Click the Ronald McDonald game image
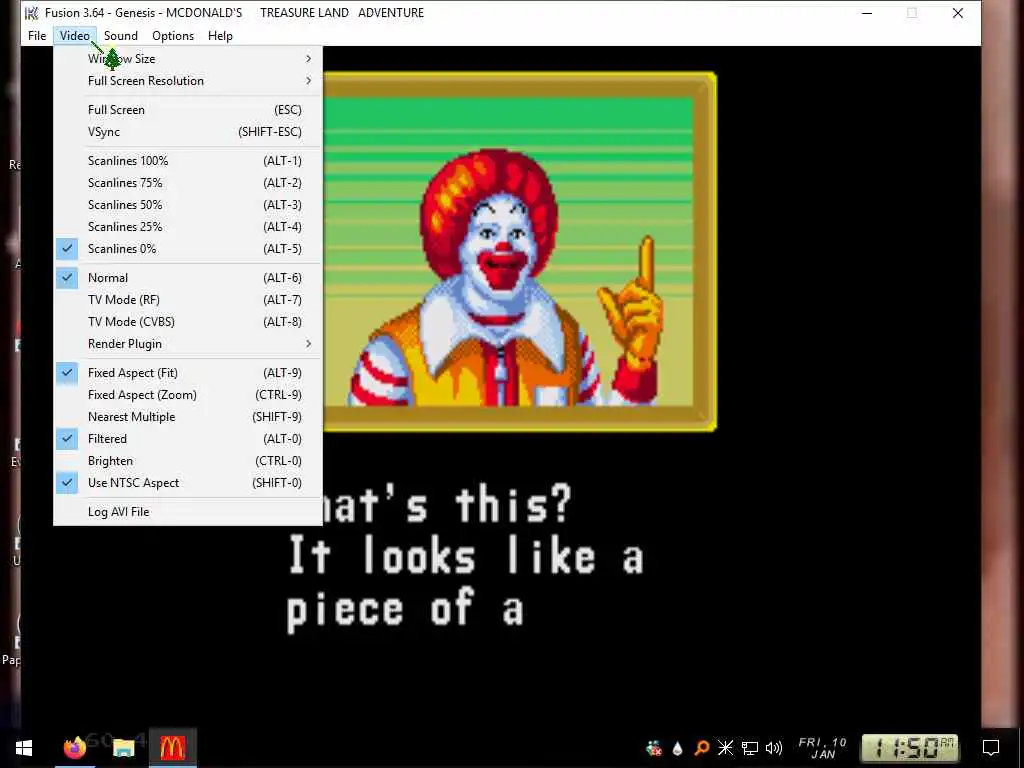The height and width of the screenshot is (768, 1024). click(520, 252)
